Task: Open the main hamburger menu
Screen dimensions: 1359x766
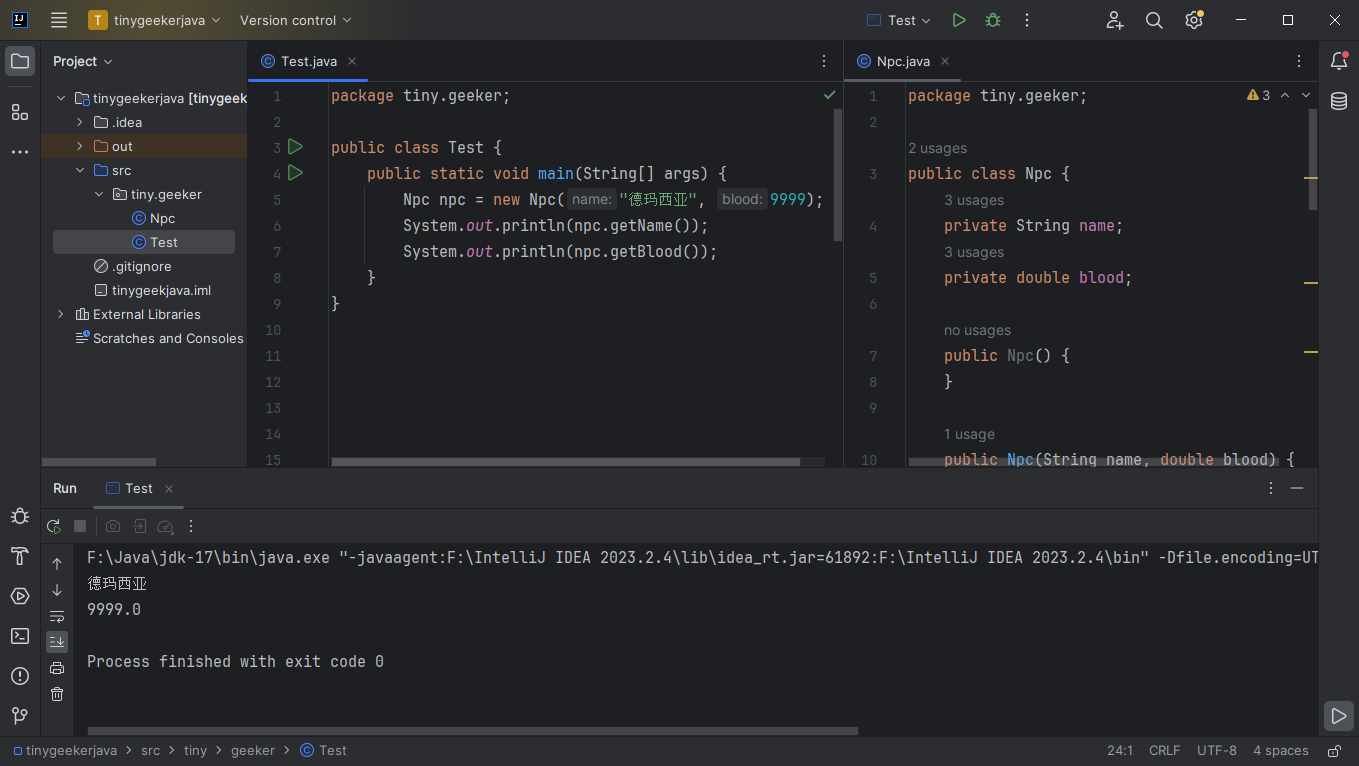Action: tap(59, 20)
